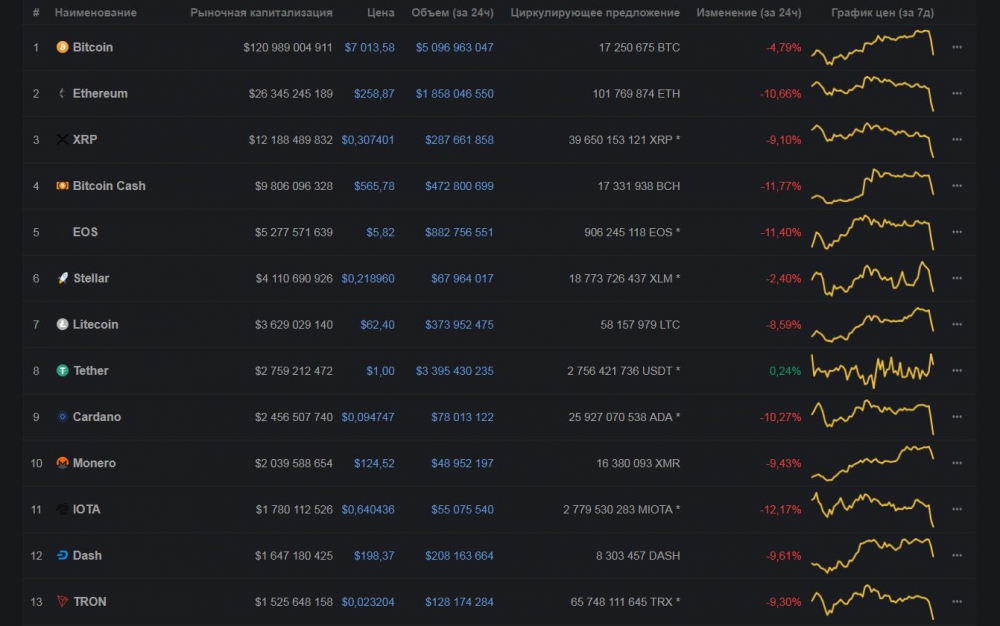The width and height of the screenshot is (1000, 626).
Task: Expand more options for EOS row
Action: tap(957, 232)
